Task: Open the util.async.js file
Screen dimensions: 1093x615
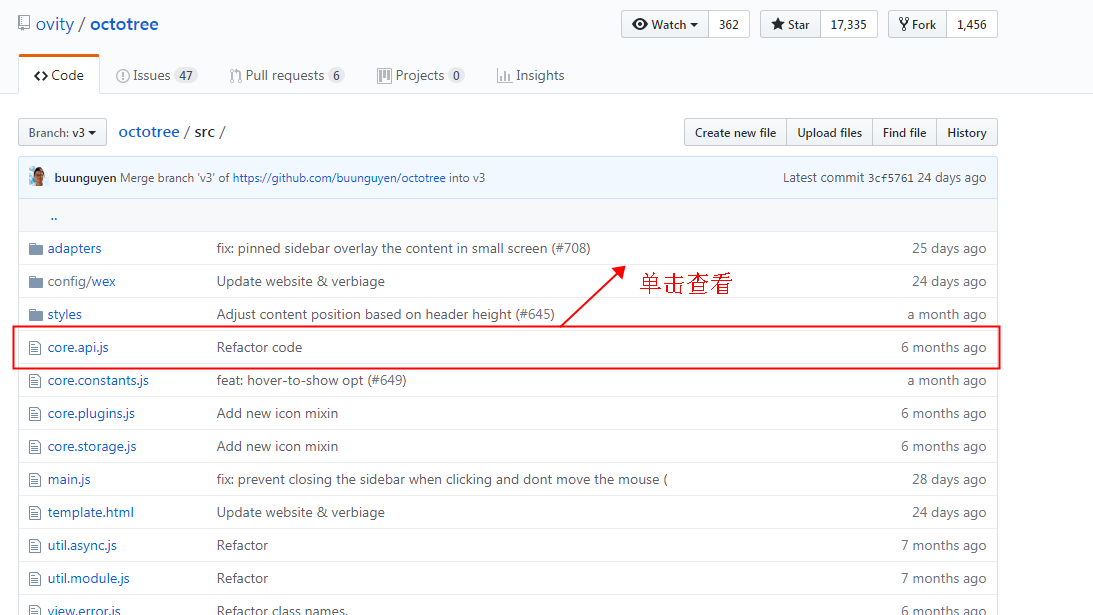Action: [x=82, y=545]
